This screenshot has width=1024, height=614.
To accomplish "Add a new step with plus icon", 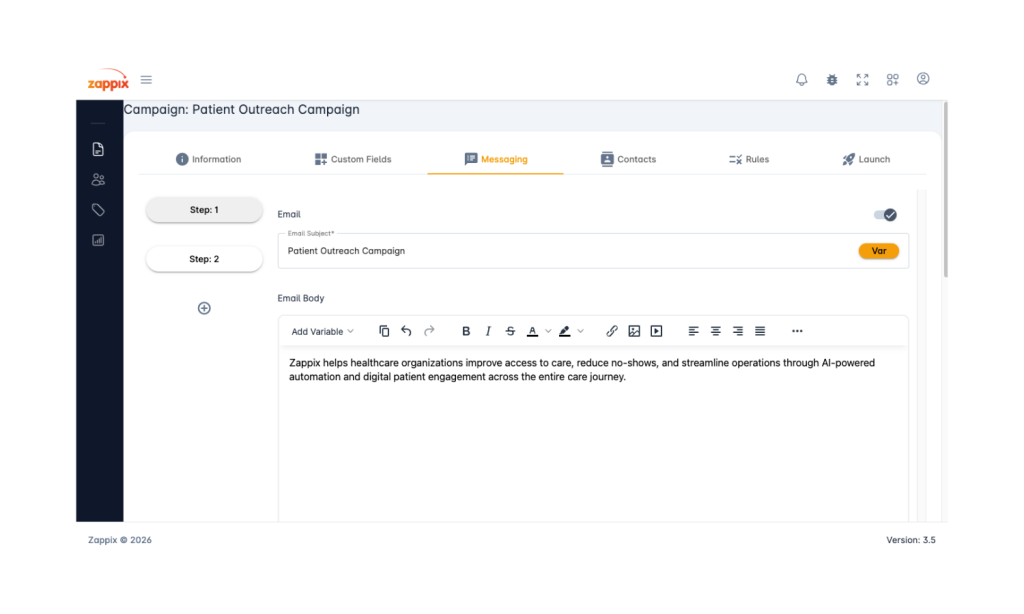I will click(x=204, y=308).
